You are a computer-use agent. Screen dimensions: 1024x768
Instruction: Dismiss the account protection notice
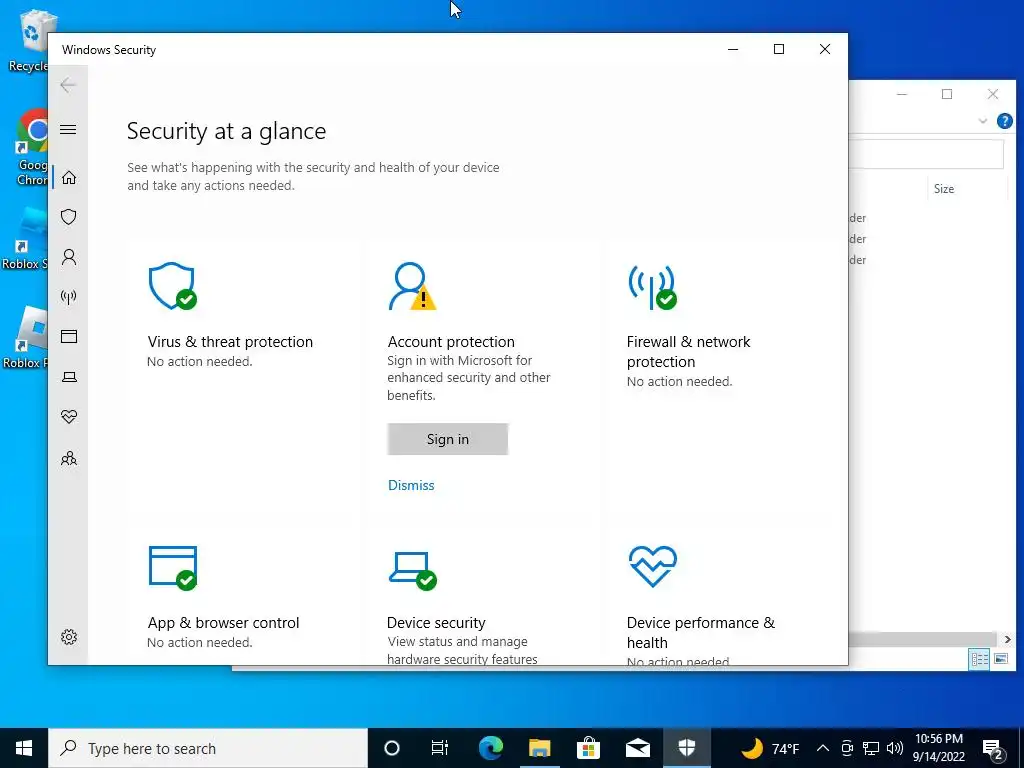(411, 485)
